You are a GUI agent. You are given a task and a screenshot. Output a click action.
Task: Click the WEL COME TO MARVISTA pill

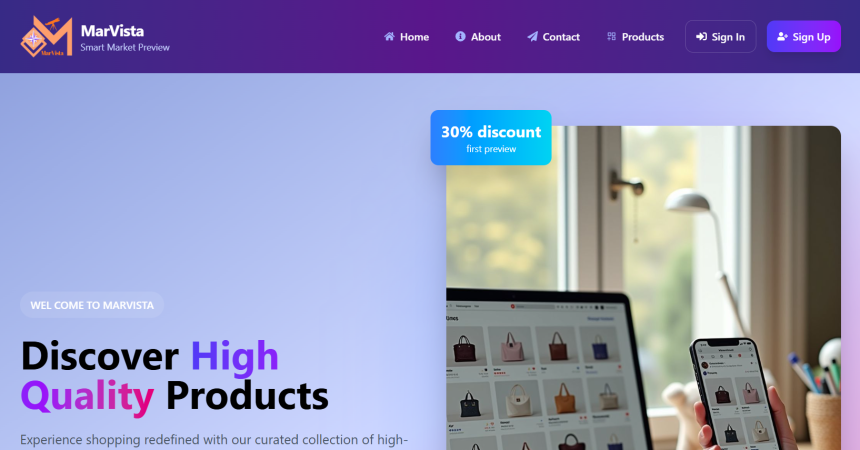pyautogui.click(x=92, y=305)
